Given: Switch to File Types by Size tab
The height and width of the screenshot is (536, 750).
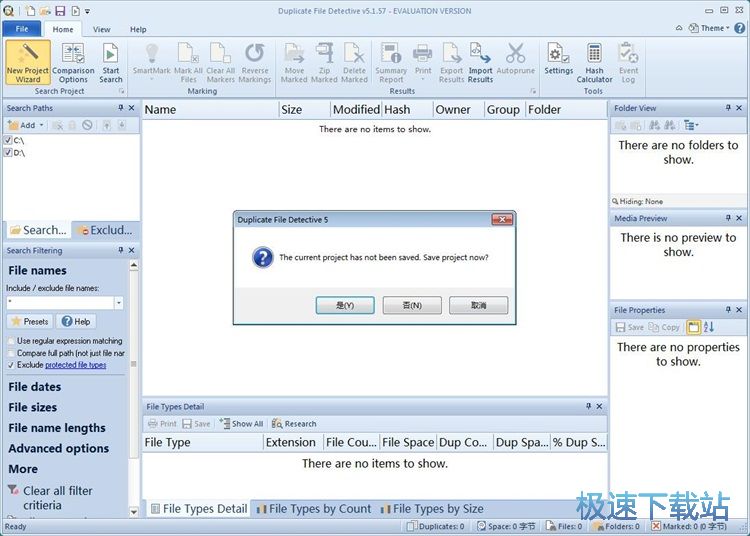Looking at the screenshot, I should click(x=432, y=509).
